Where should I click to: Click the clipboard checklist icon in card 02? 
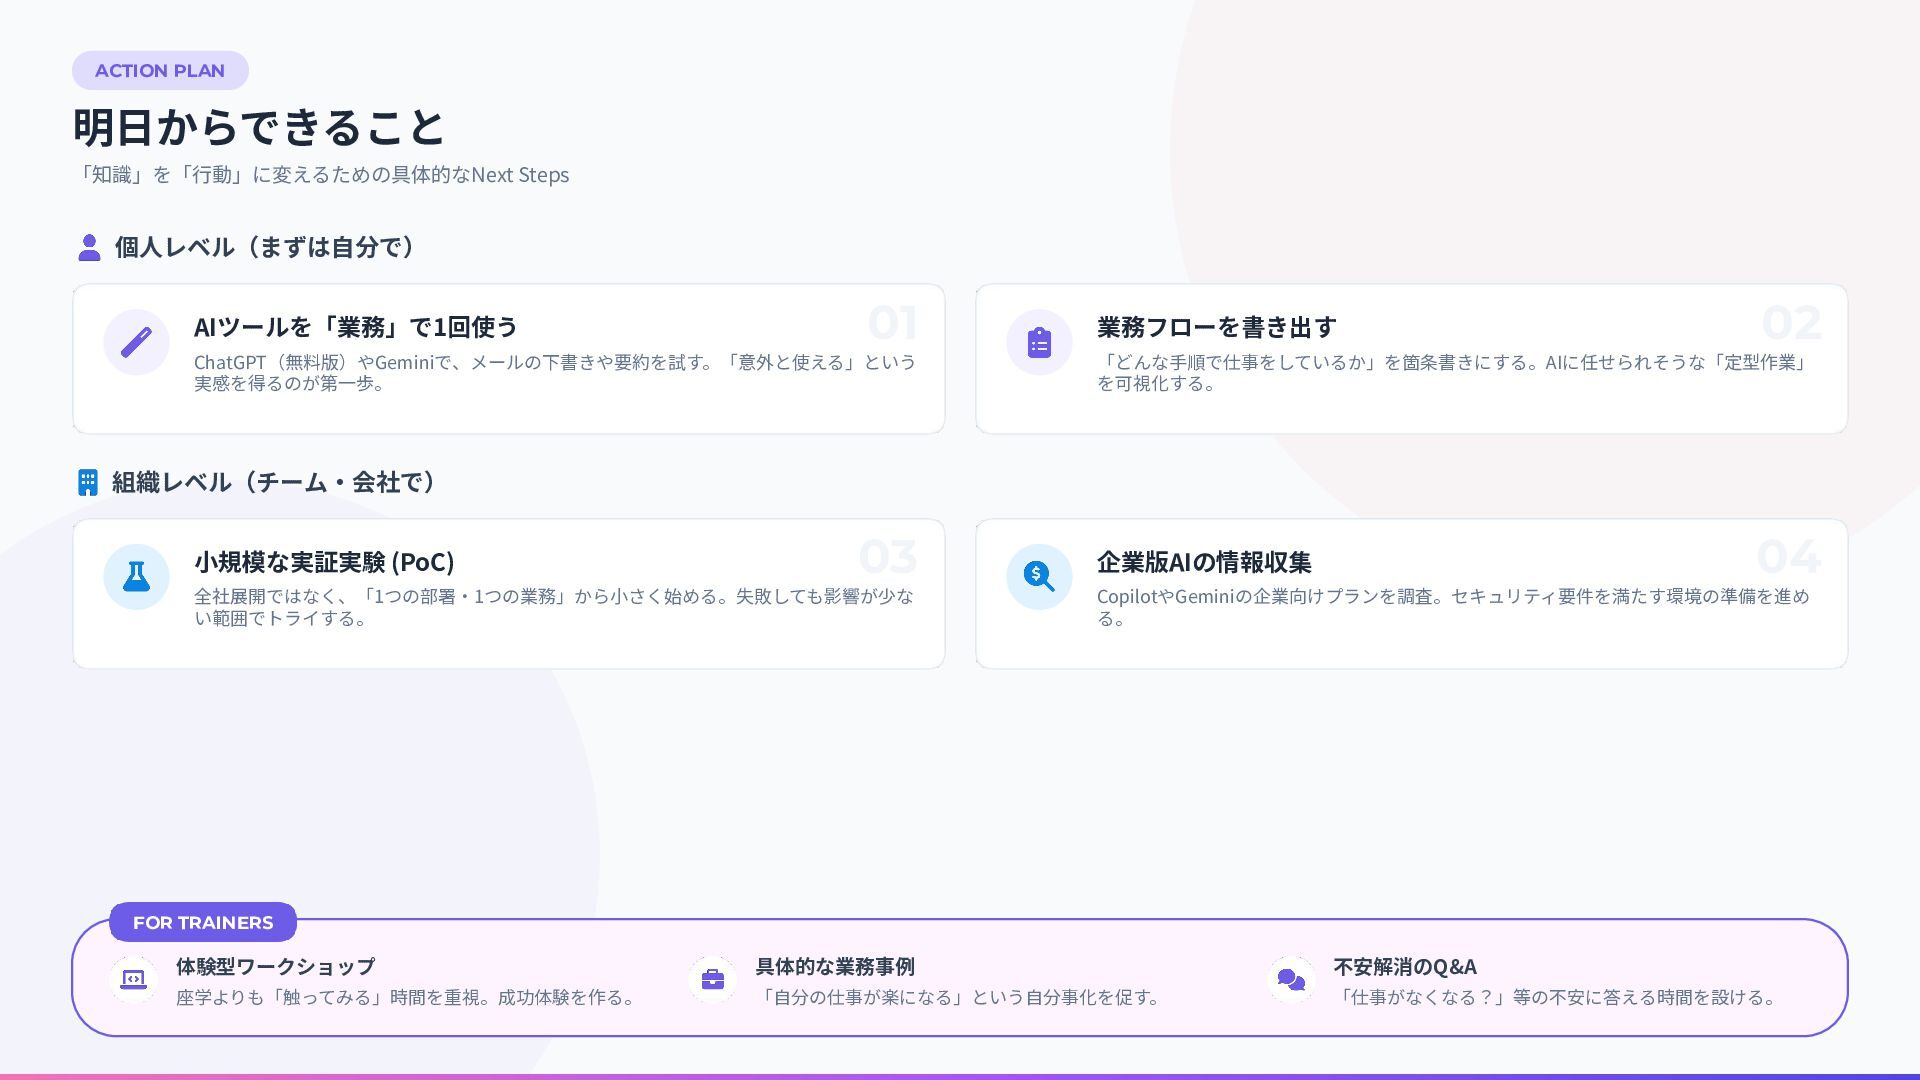tap(1039, 342)
